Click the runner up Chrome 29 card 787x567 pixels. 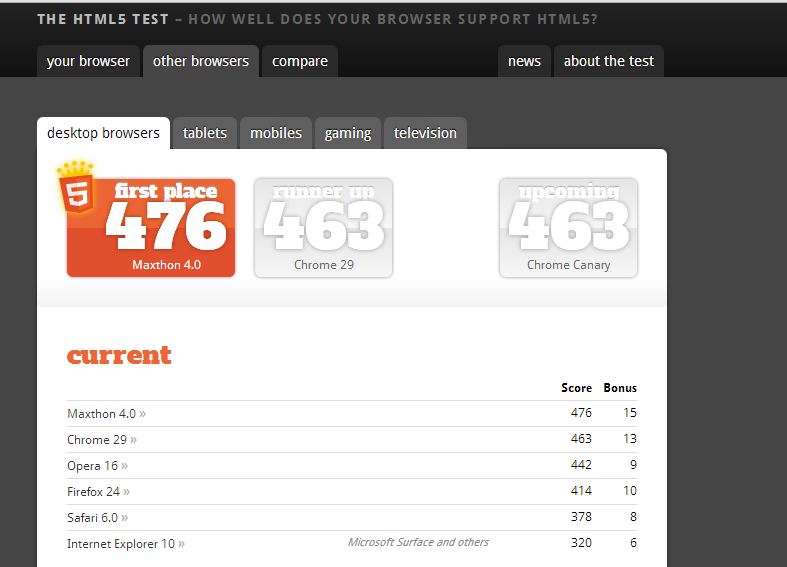click(323, 228)
